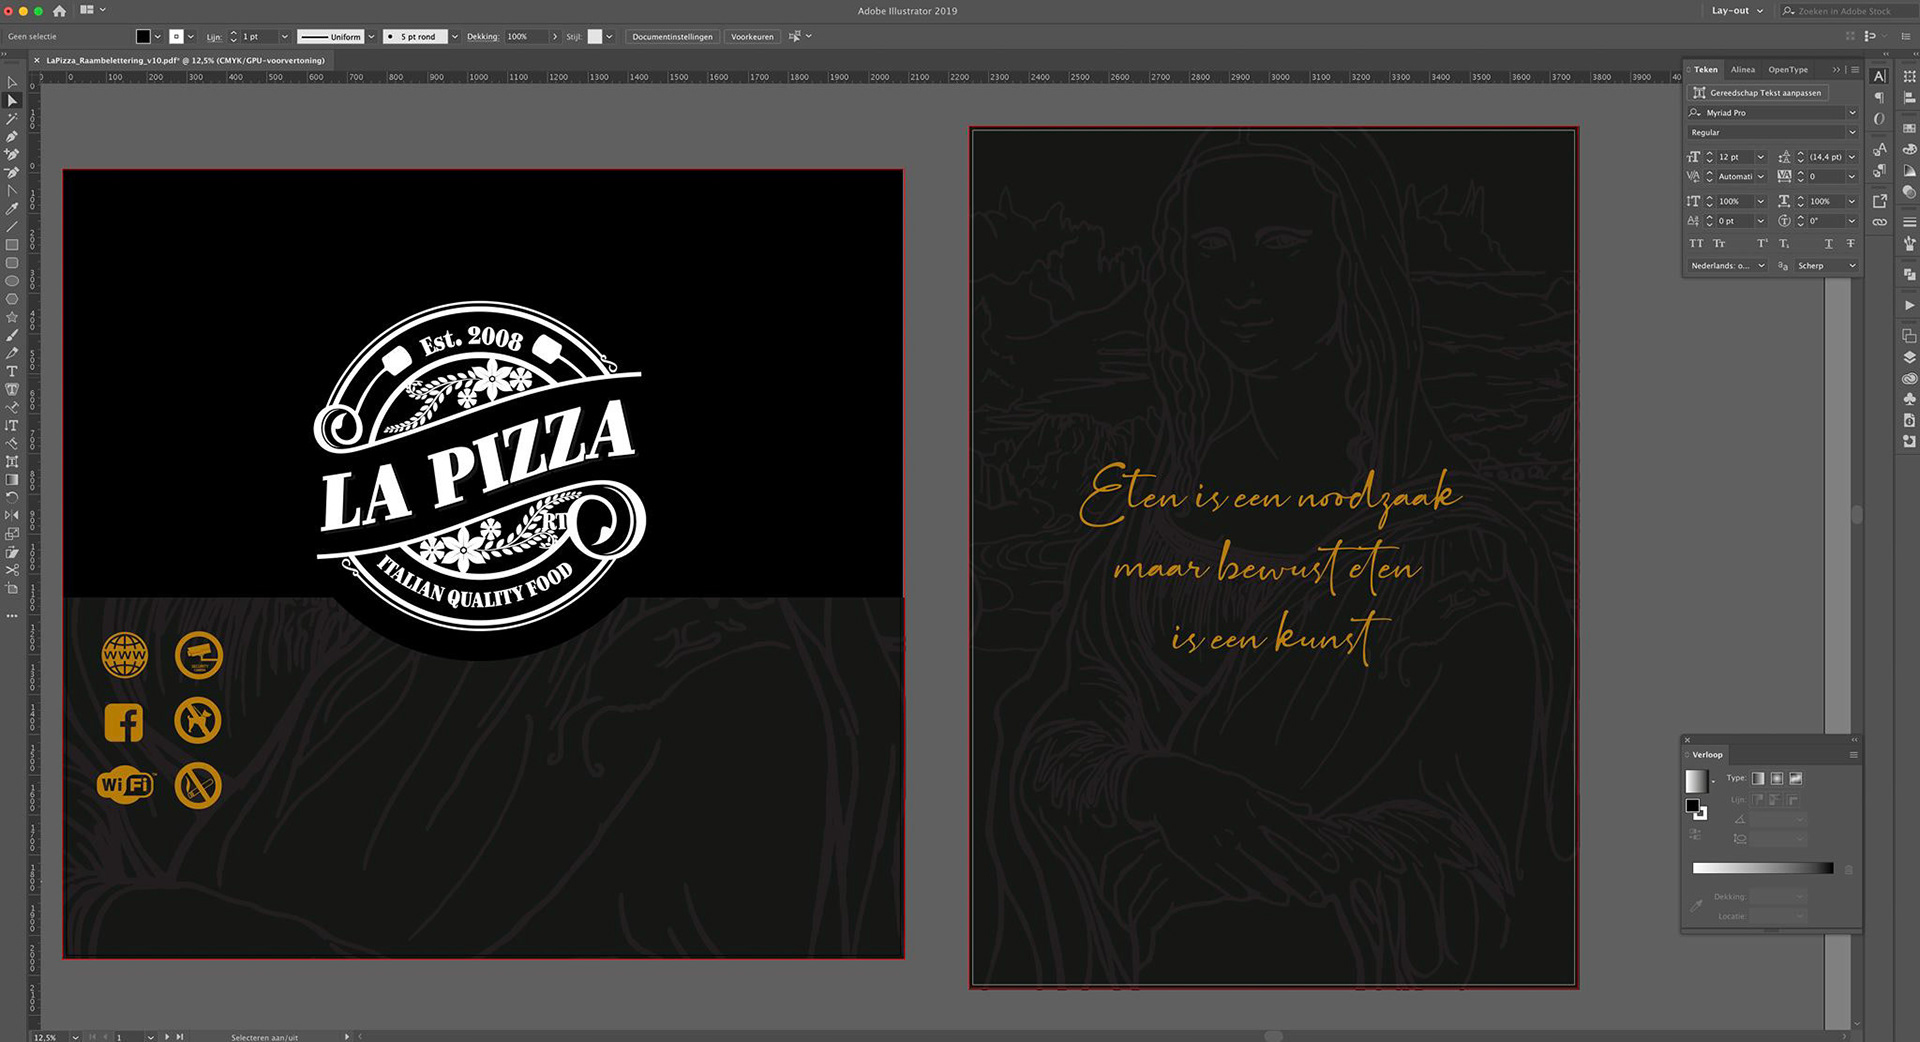1920x1042 pixels.
Task: Click the gradient preview swatch in Verloop
Action: pos(1696,781)
